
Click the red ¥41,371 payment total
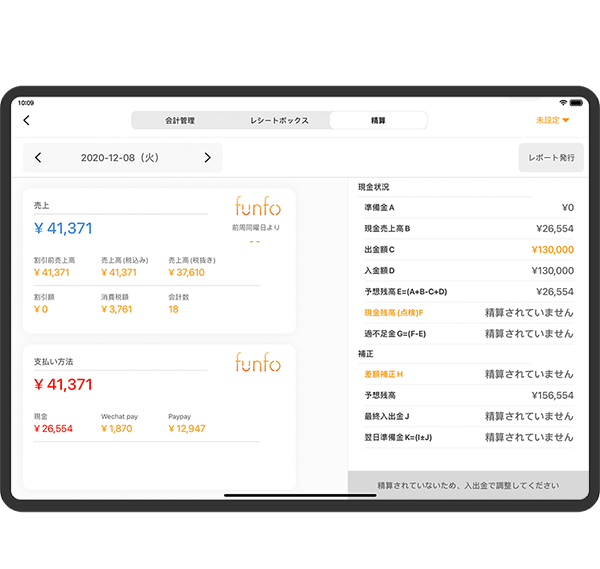[63, 385]
